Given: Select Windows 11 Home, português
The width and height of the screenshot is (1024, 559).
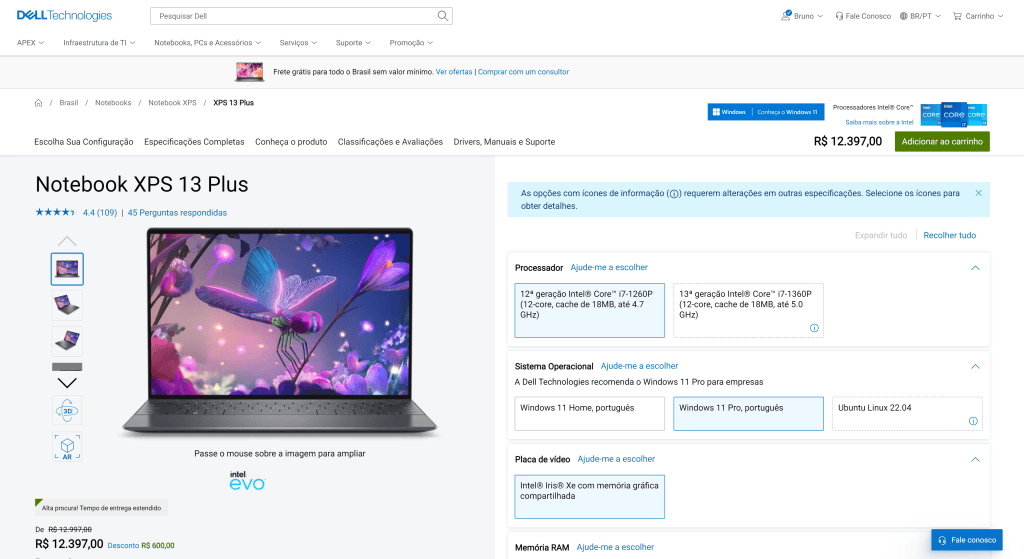Looking at the screenshot, I should point(589,413).
